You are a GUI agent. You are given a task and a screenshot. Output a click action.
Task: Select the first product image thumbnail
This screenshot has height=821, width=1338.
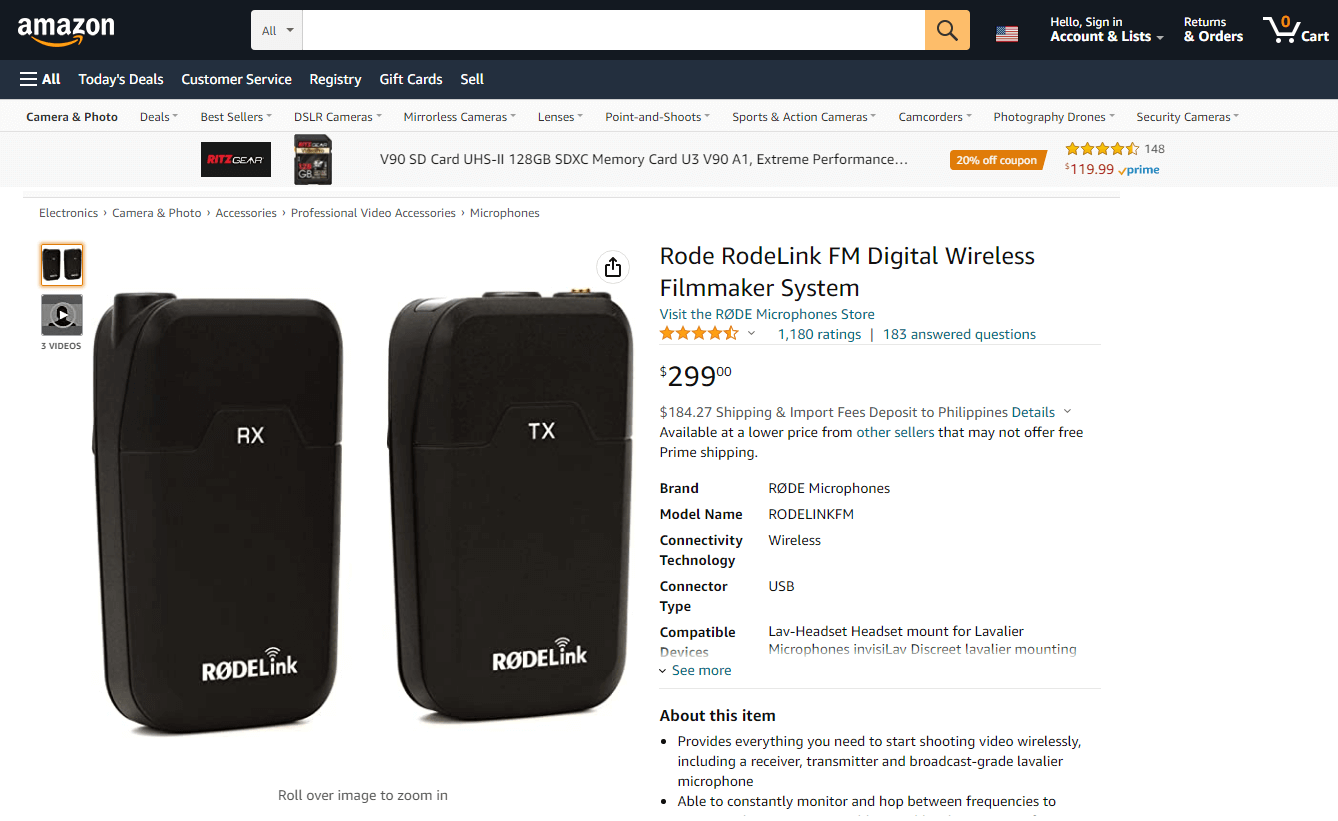(62, 265)
